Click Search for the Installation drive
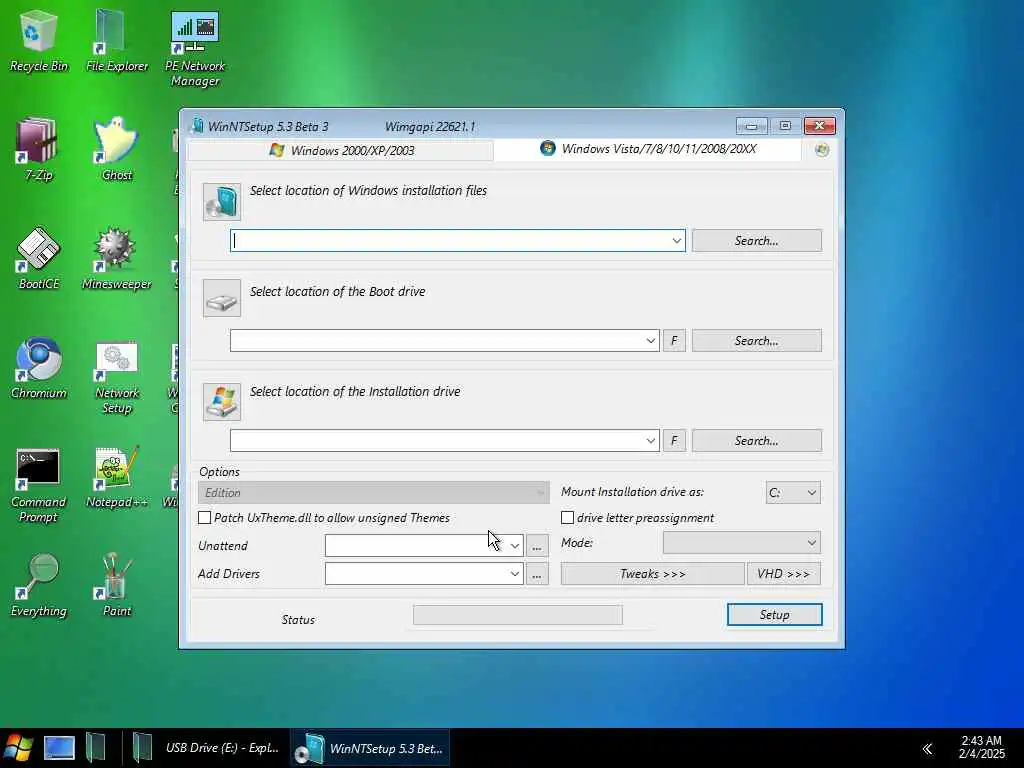Screen dimensions: 1024x768 tap(757, 441)
